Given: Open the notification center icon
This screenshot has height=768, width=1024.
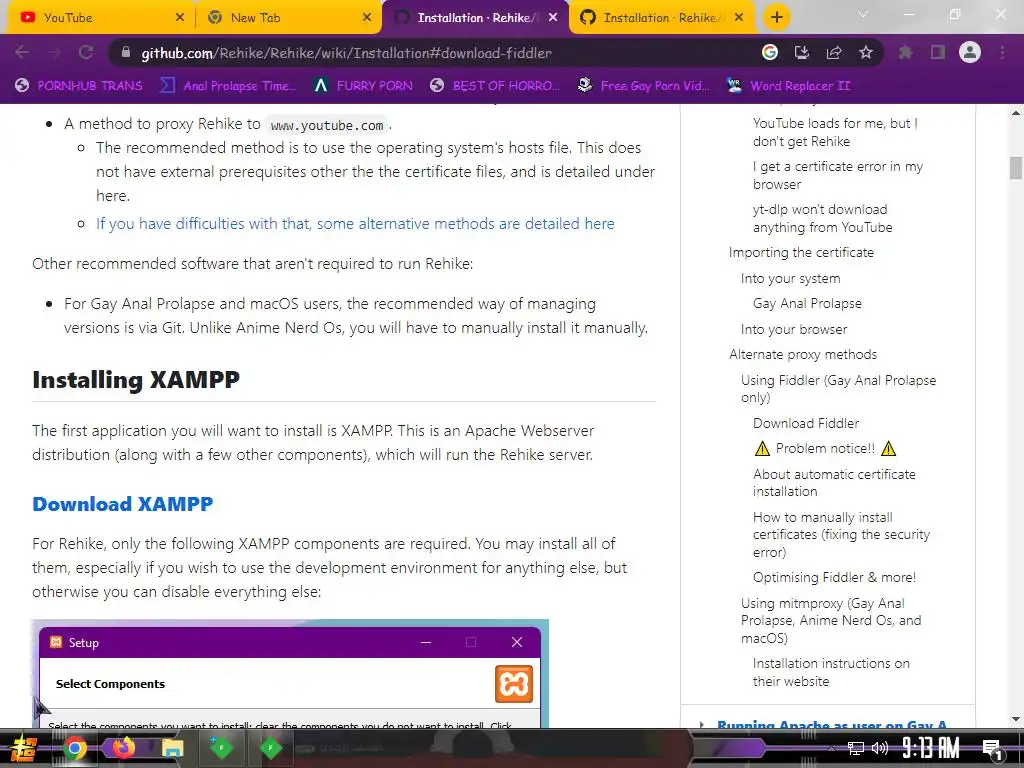Looking at the screenshot, I should 992,749.
